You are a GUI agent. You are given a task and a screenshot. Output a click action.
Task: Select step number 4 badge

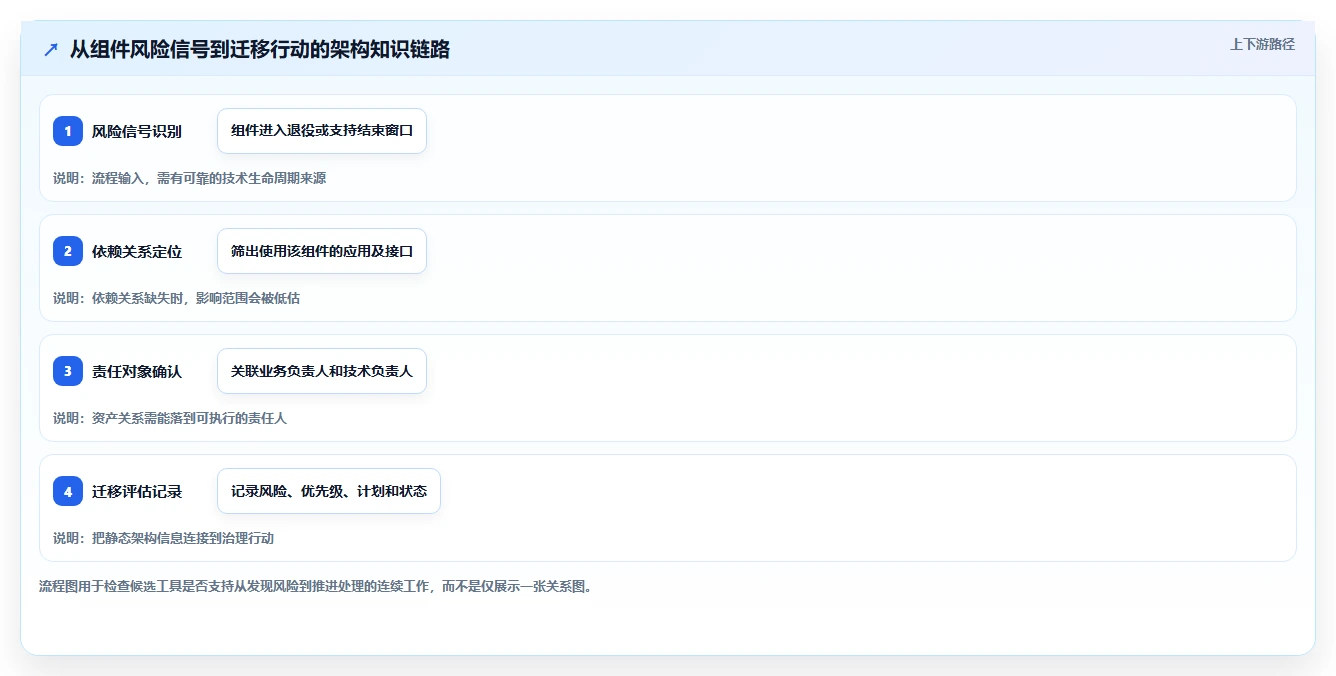68,491
